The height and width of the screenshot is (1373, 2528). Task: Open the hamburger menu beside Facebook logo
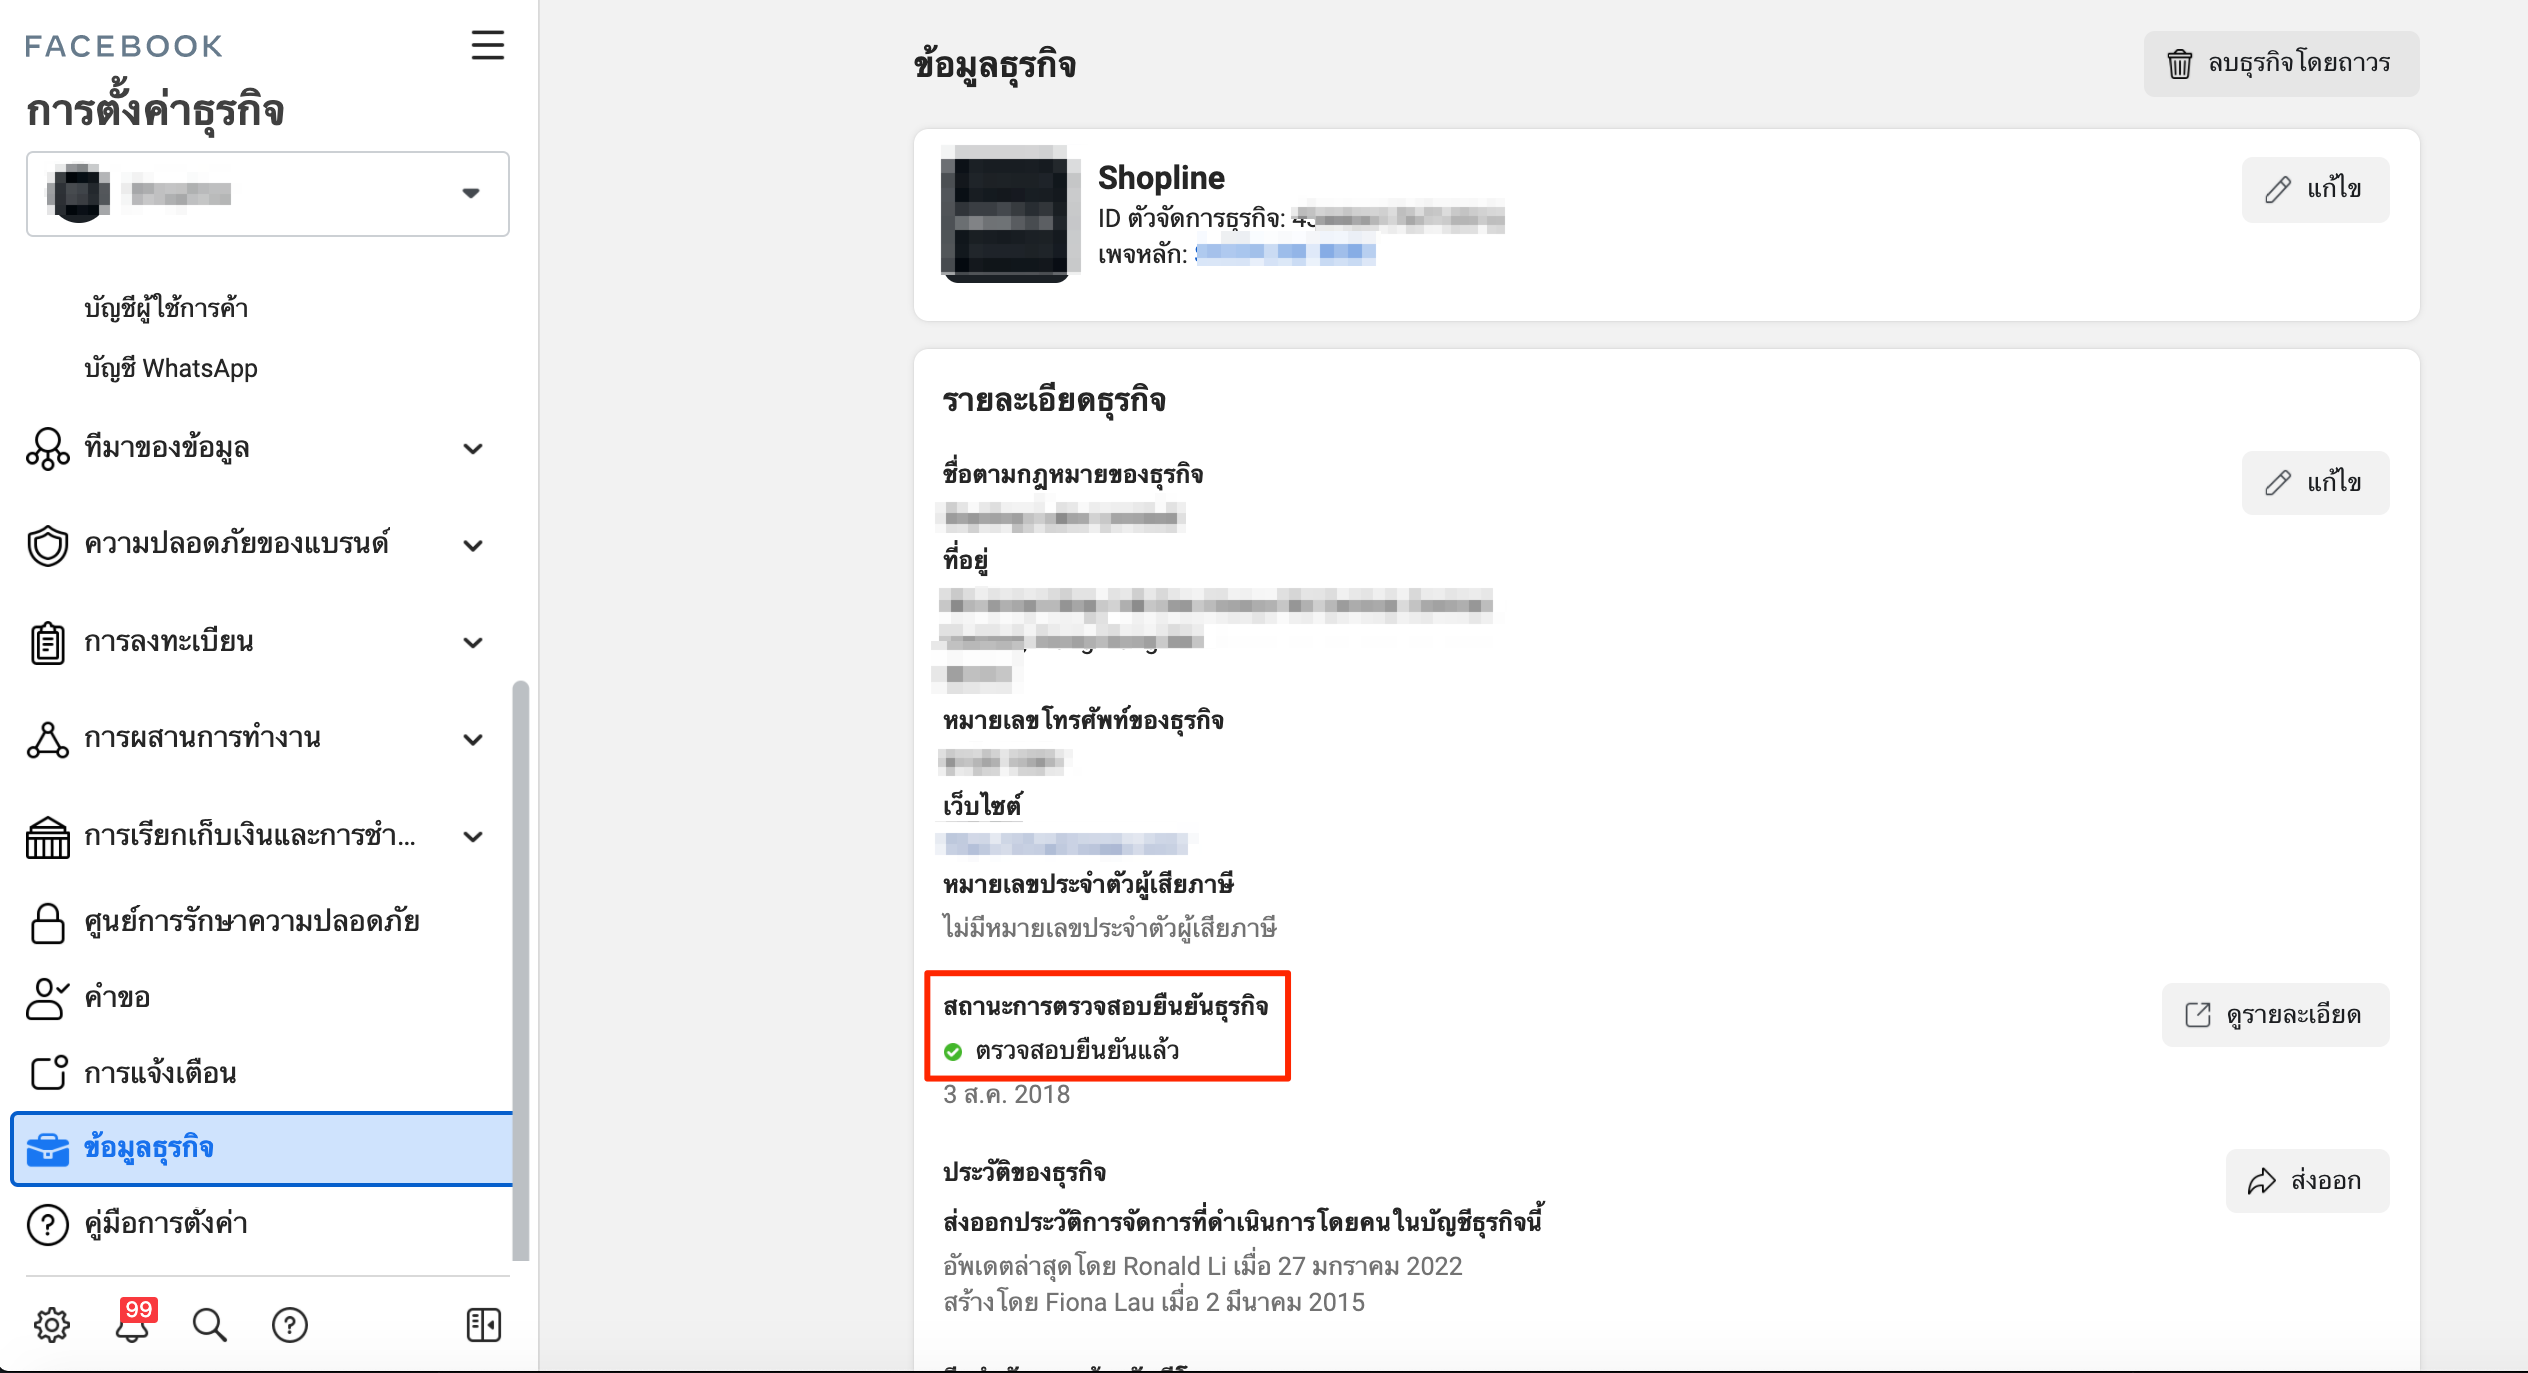click(x=487, y=45)
